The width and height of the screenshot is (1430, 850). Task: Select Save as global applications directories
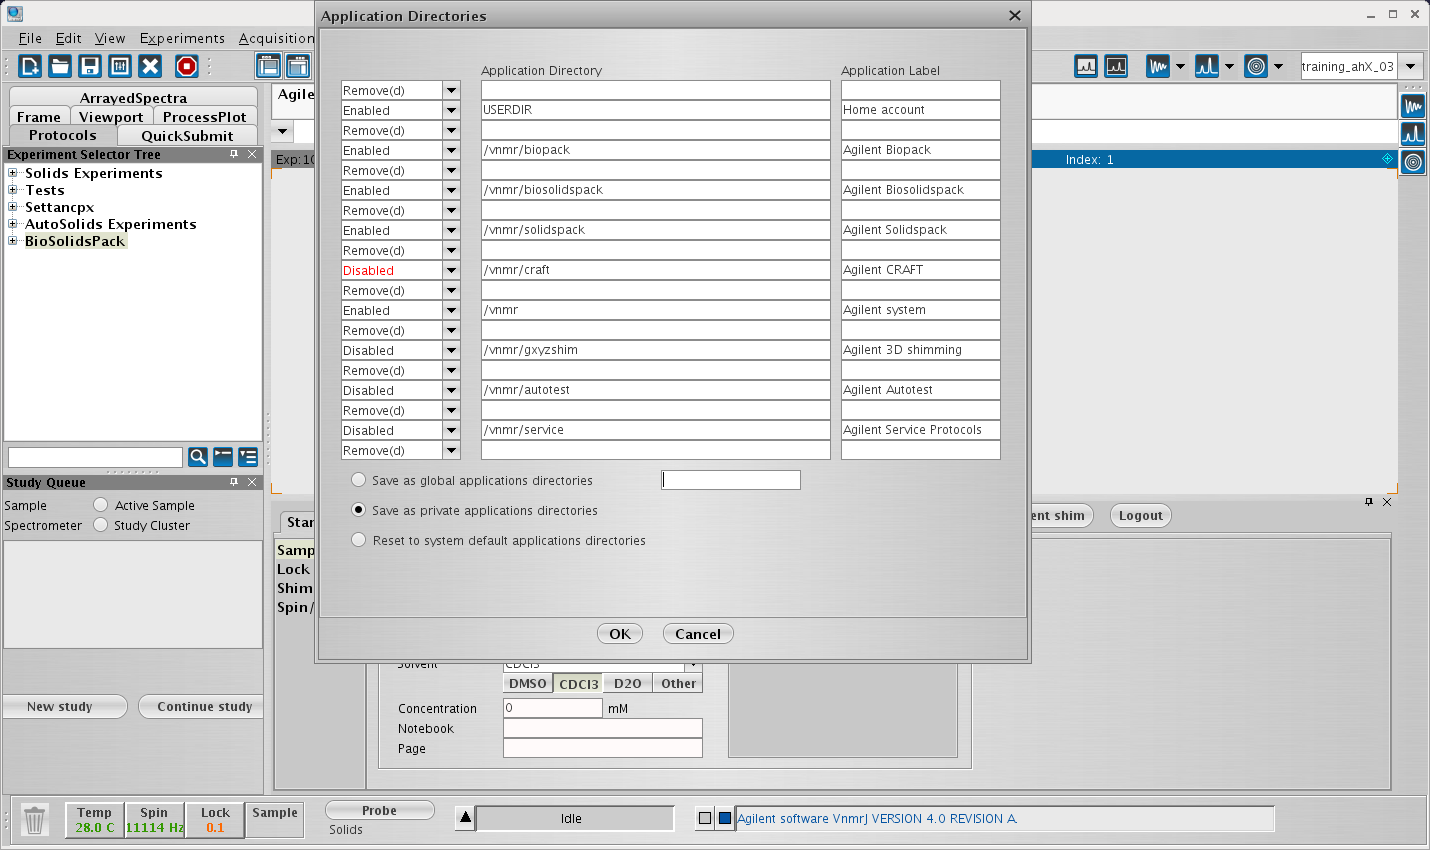(x=359, y=480)
